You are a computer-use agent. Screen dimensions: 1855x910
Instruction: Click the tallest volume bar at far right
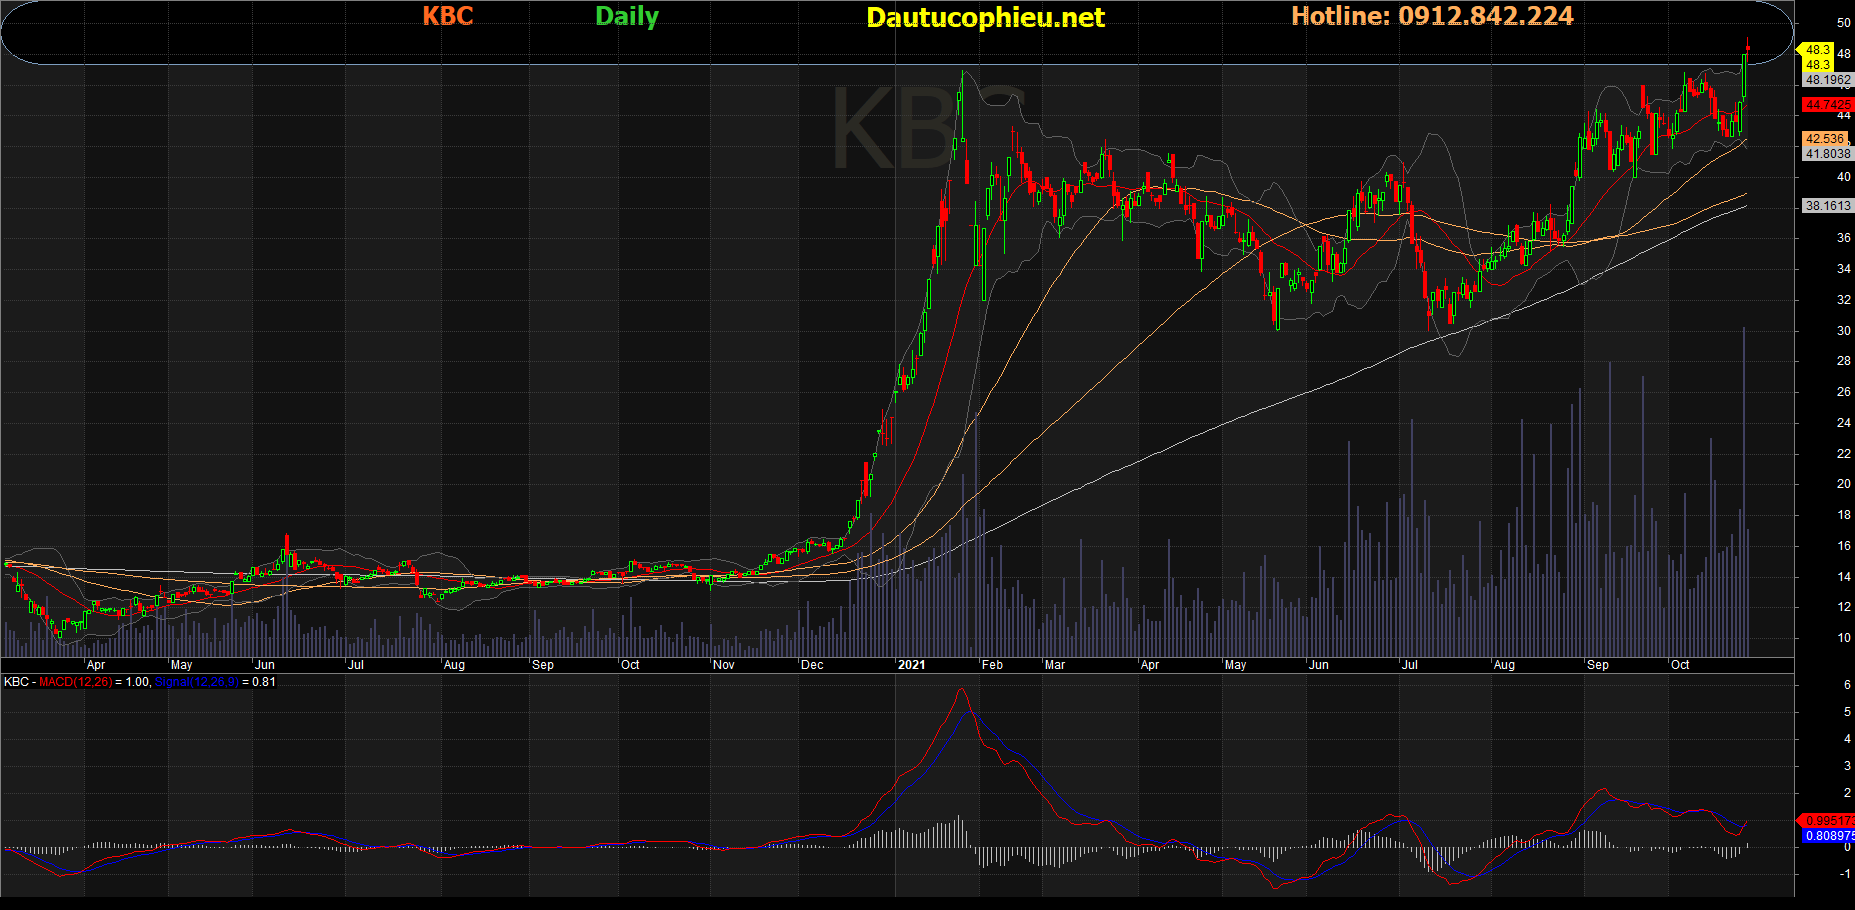1744,490
